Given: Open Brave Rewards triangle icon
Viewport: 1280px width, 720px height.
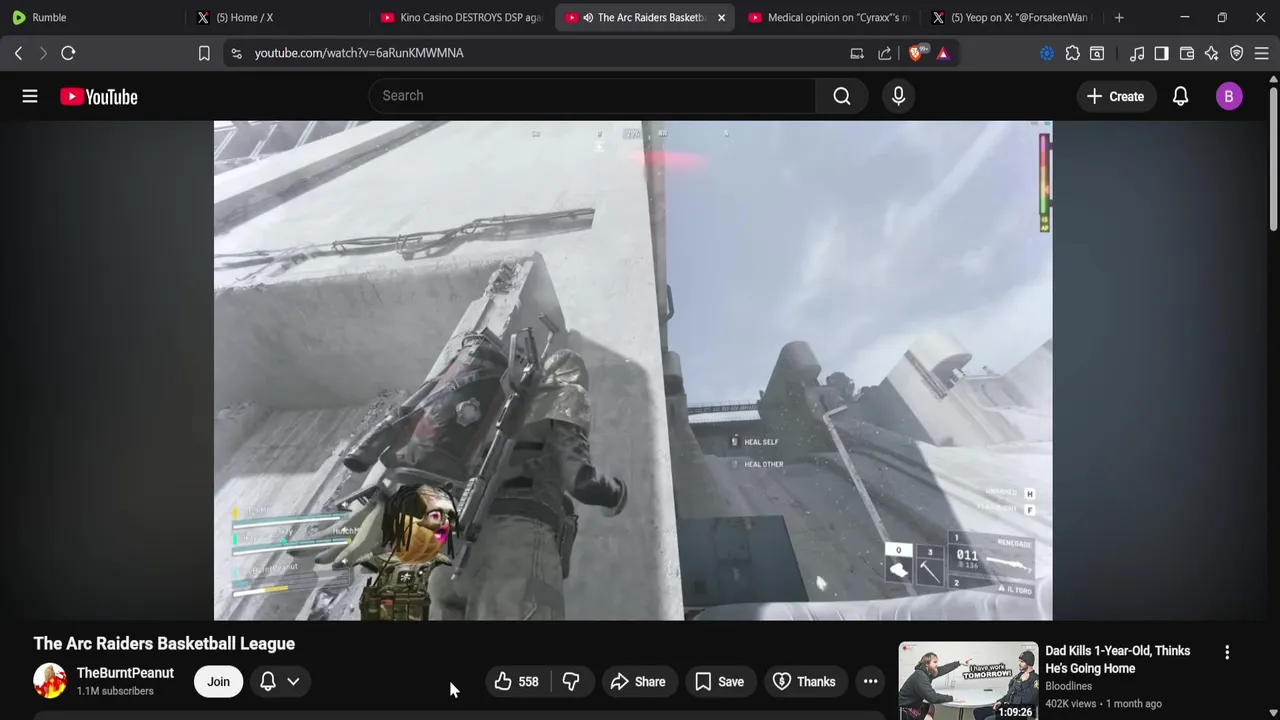Looking at the screenshot, I should [x=943, y=53].
